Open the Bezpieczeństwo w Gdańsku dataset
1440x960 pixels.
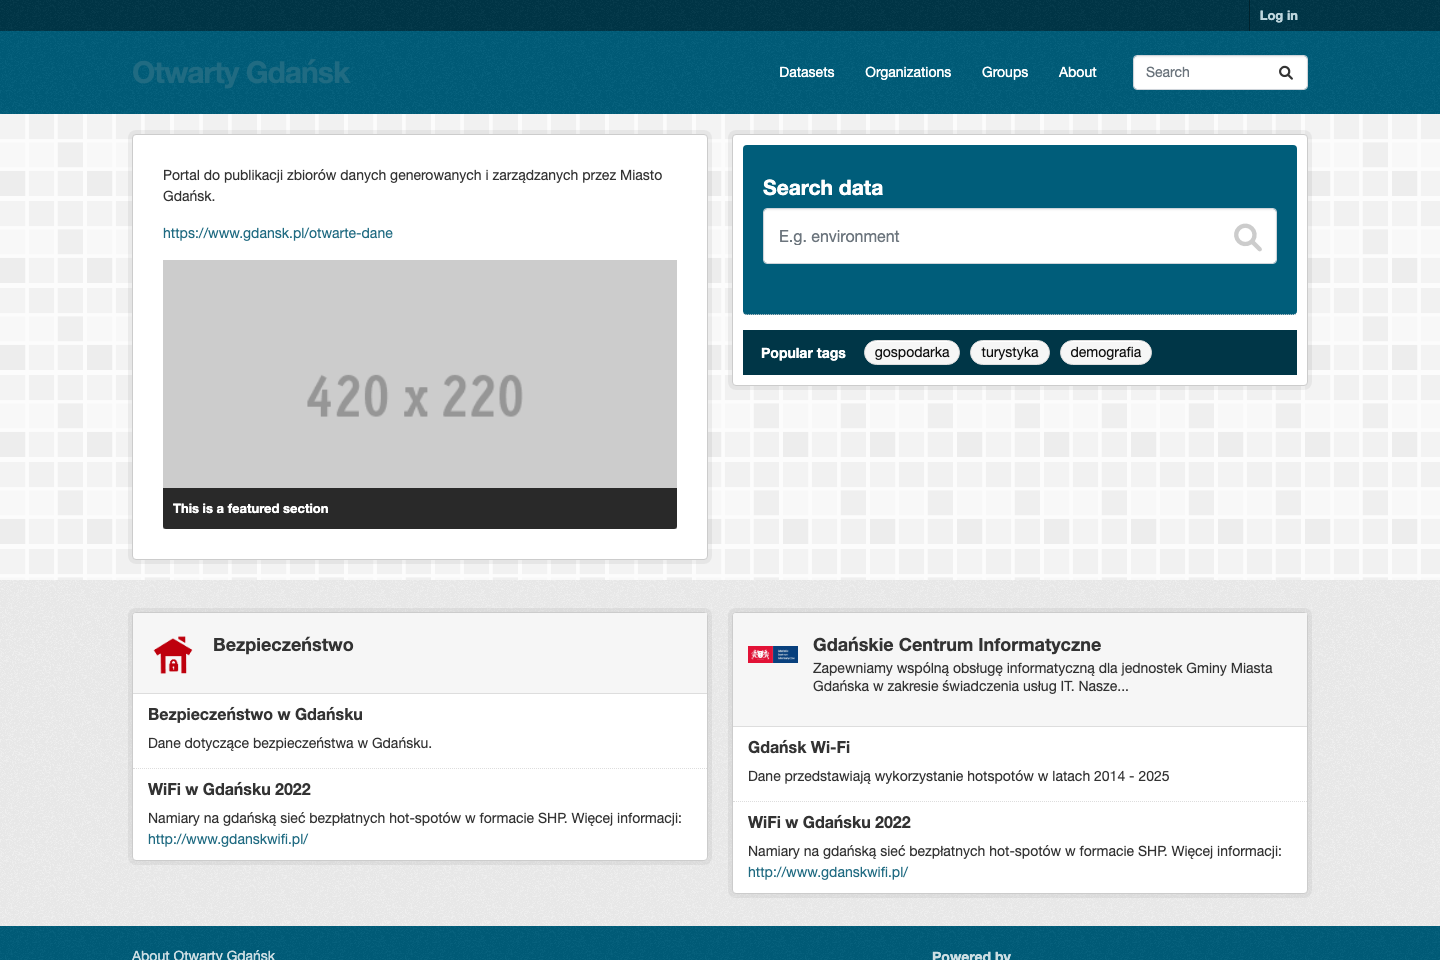(256, 714)
